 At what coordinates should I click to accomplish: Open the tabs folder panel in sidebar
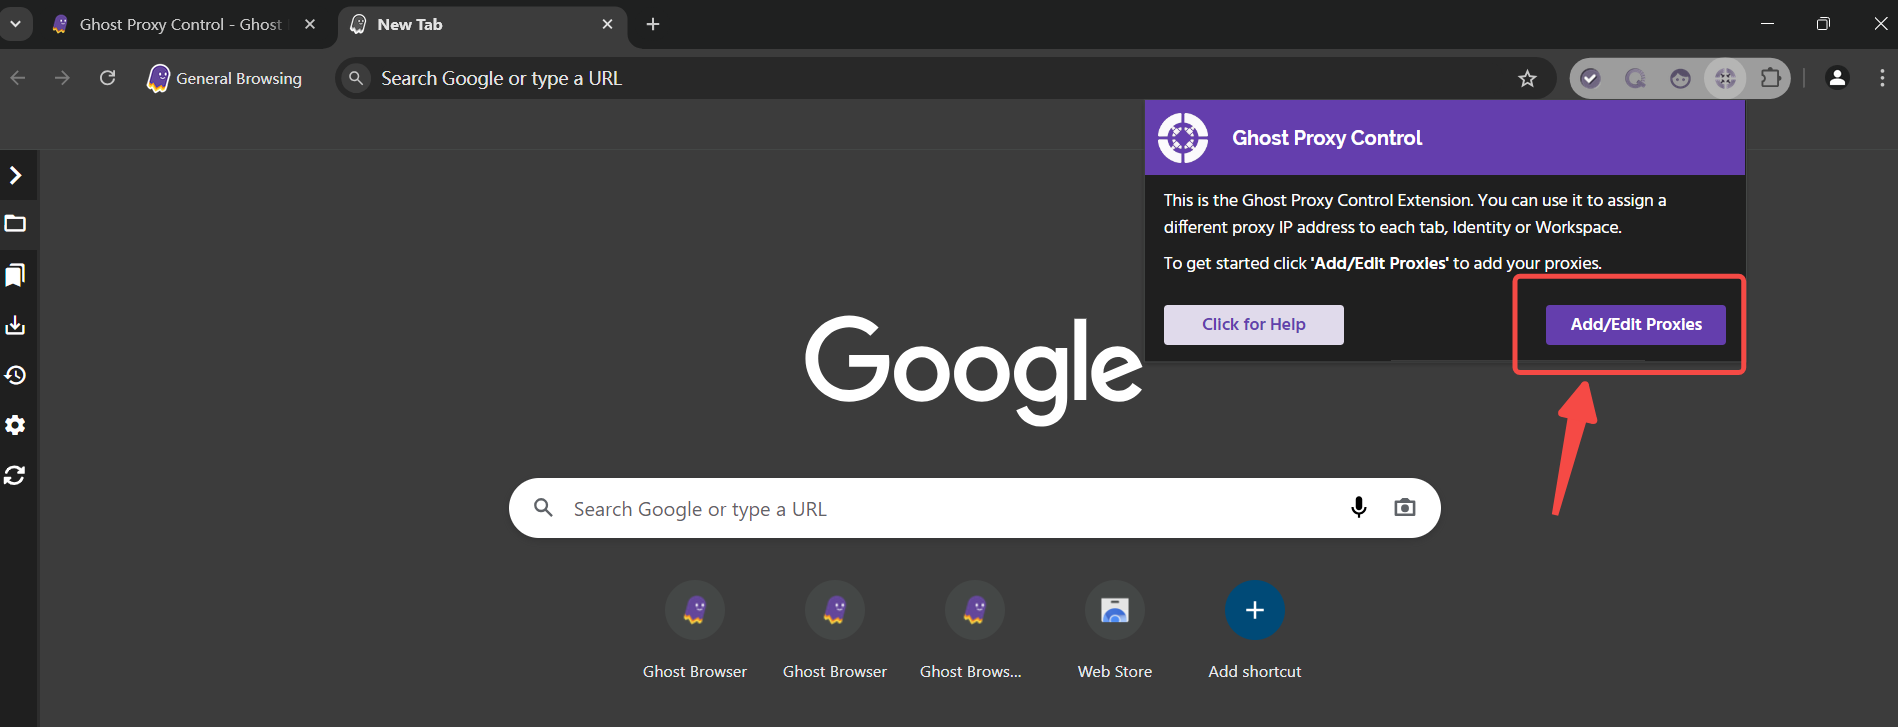pyautogui.click(x=15, y=224)
